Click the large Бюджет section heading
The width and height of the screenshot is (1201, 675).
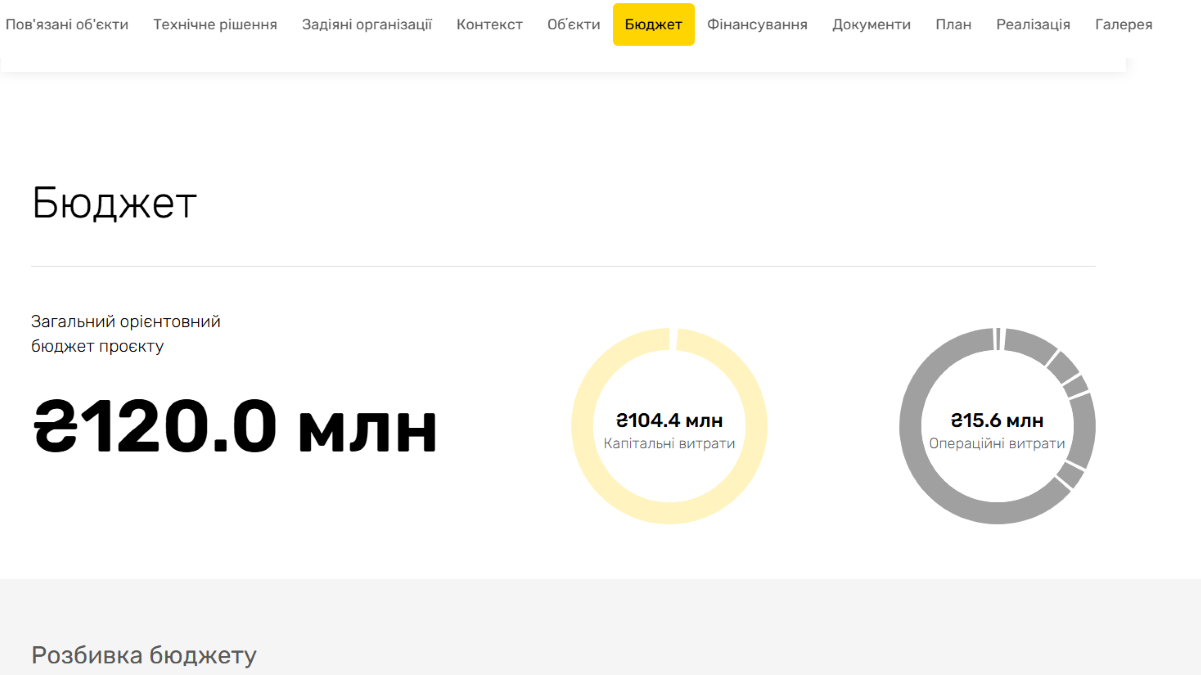(x=114, y=203)
